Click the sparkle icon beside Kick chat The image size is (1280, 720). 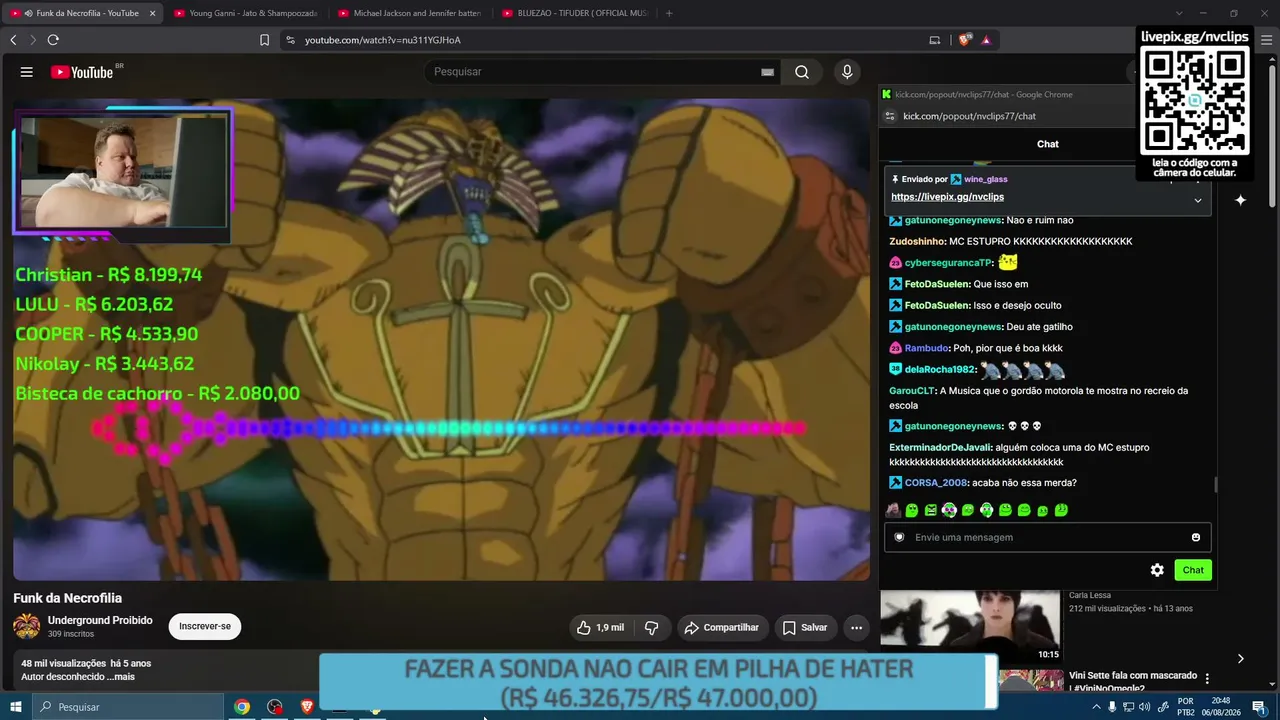pyautogui.click(x=1240, y=200)
